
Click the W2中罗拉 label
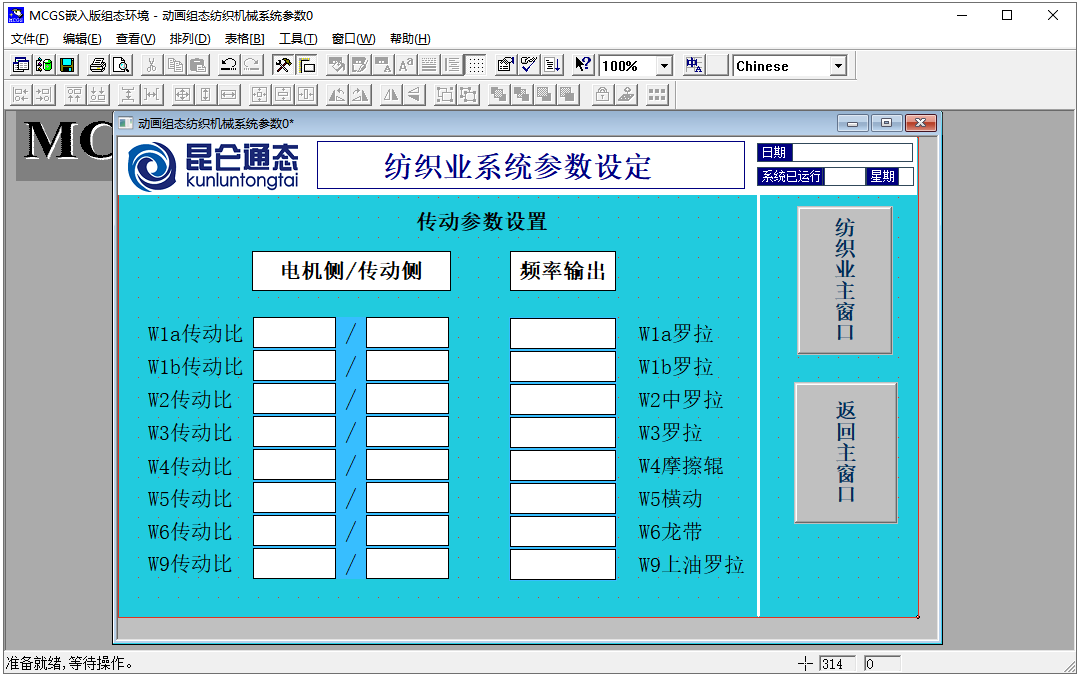tap(680, 400)
